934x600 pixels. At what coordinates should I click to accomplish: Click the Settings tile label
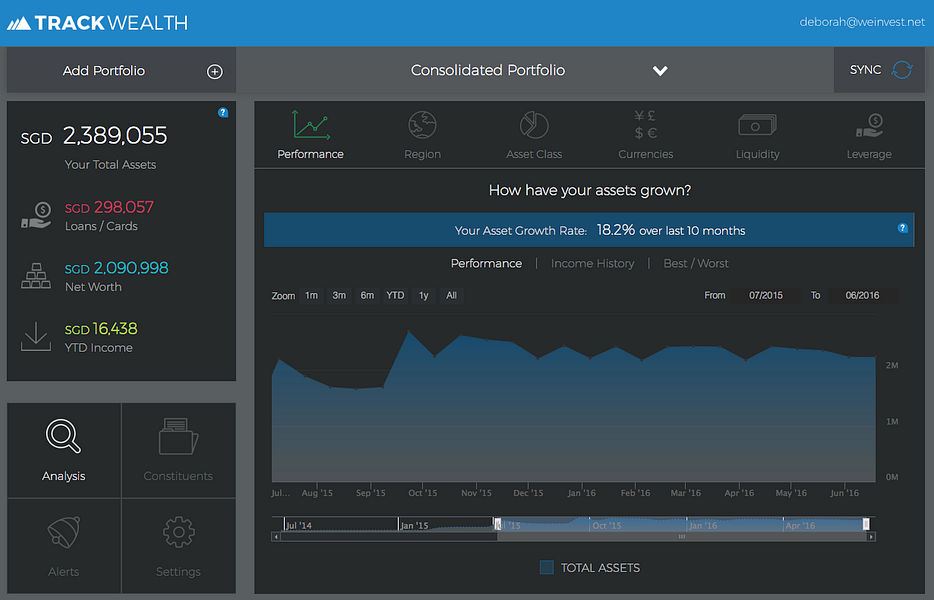(178, 572)
